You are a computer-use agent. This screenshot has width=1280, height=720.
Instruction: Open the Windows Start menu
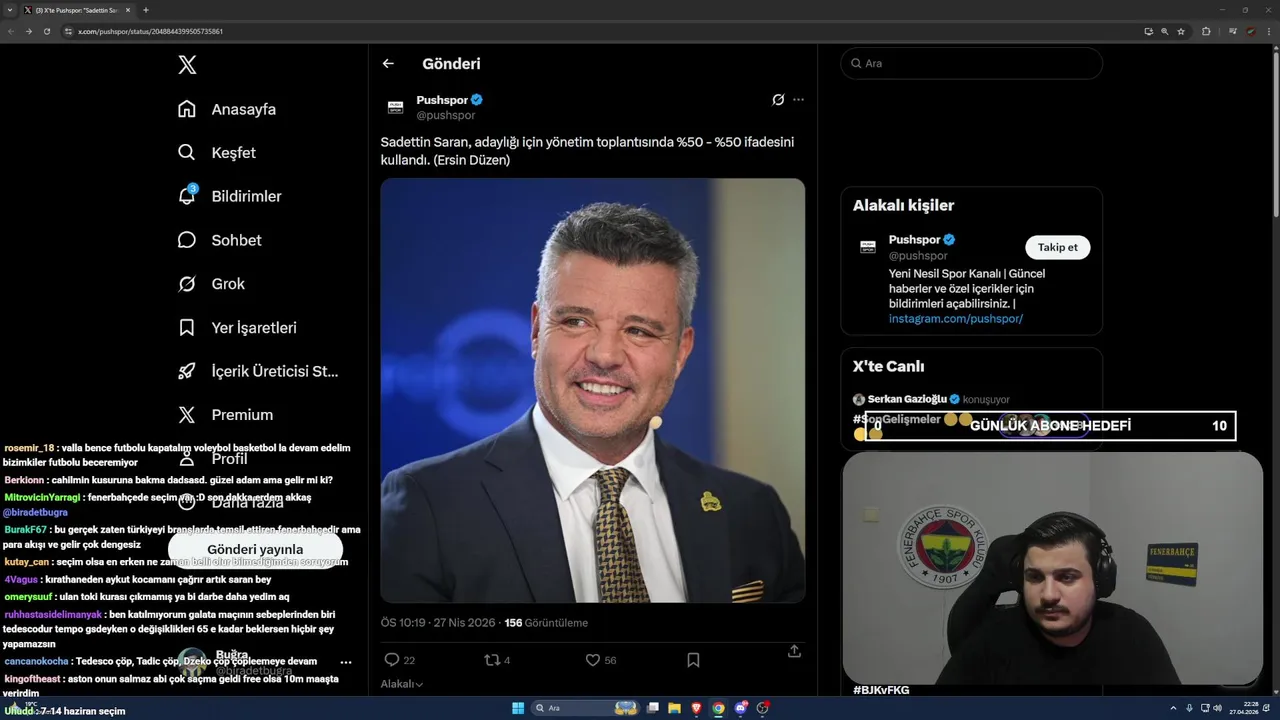pyautogui.click(x=518, y=708)
